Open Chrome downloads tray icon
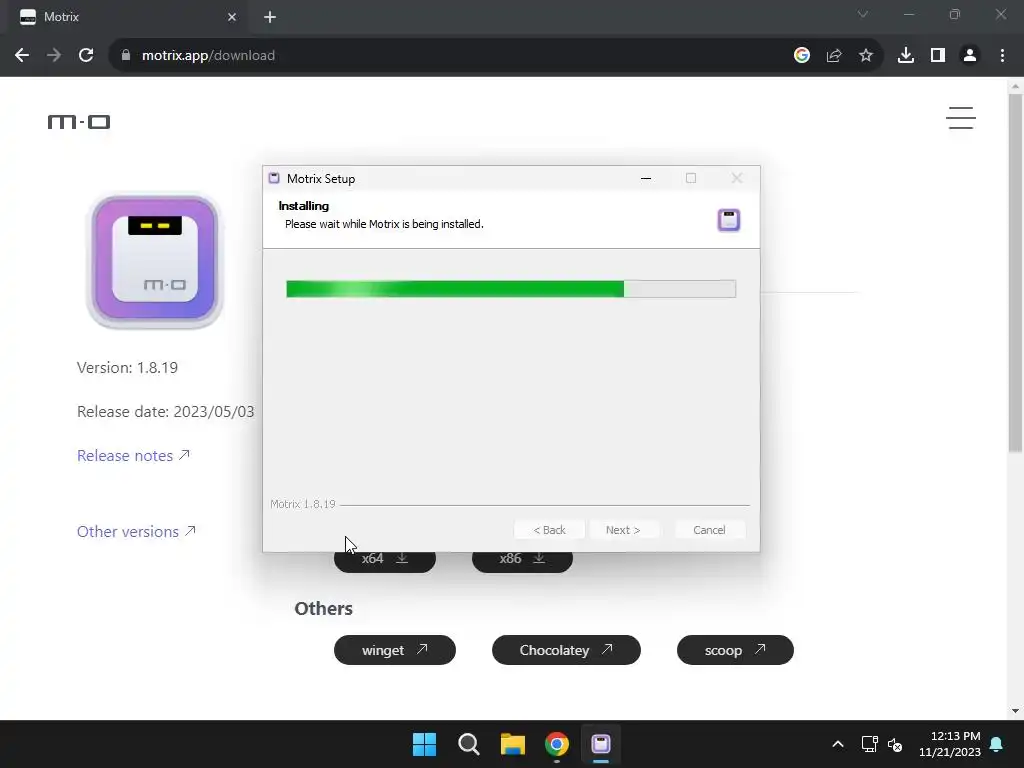This screenshot has height=768, width=1024. [x=906, y=56]
